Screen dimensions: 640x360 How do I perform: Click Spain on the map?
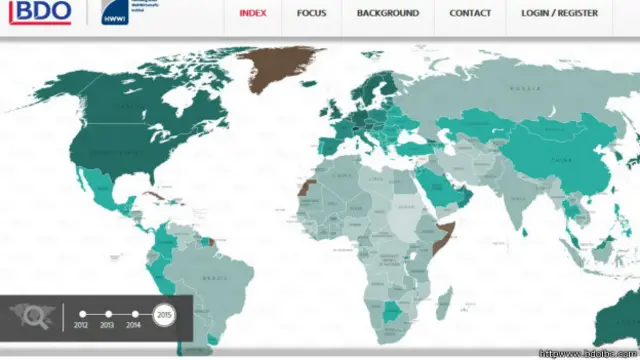coord(330,146)
